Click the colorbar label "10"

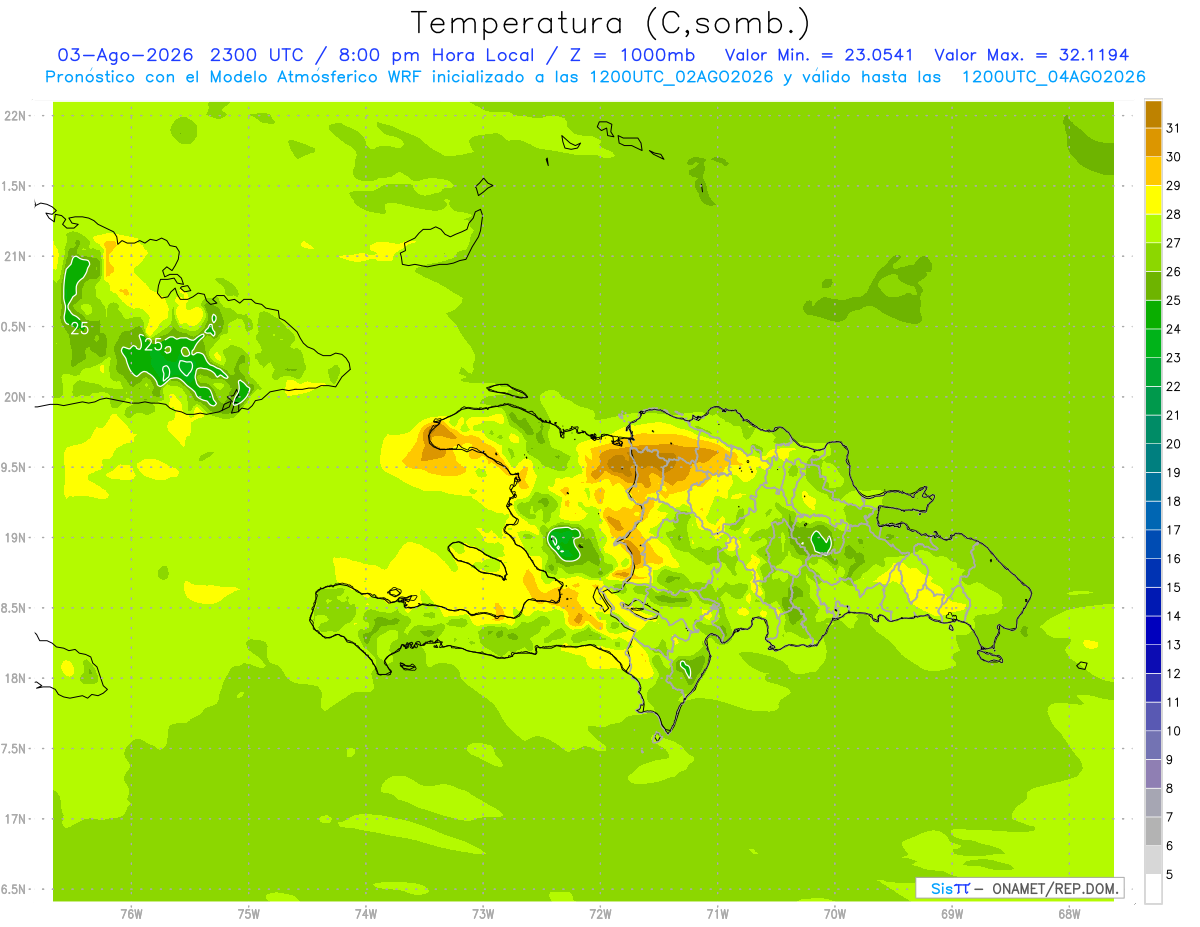1174,731
